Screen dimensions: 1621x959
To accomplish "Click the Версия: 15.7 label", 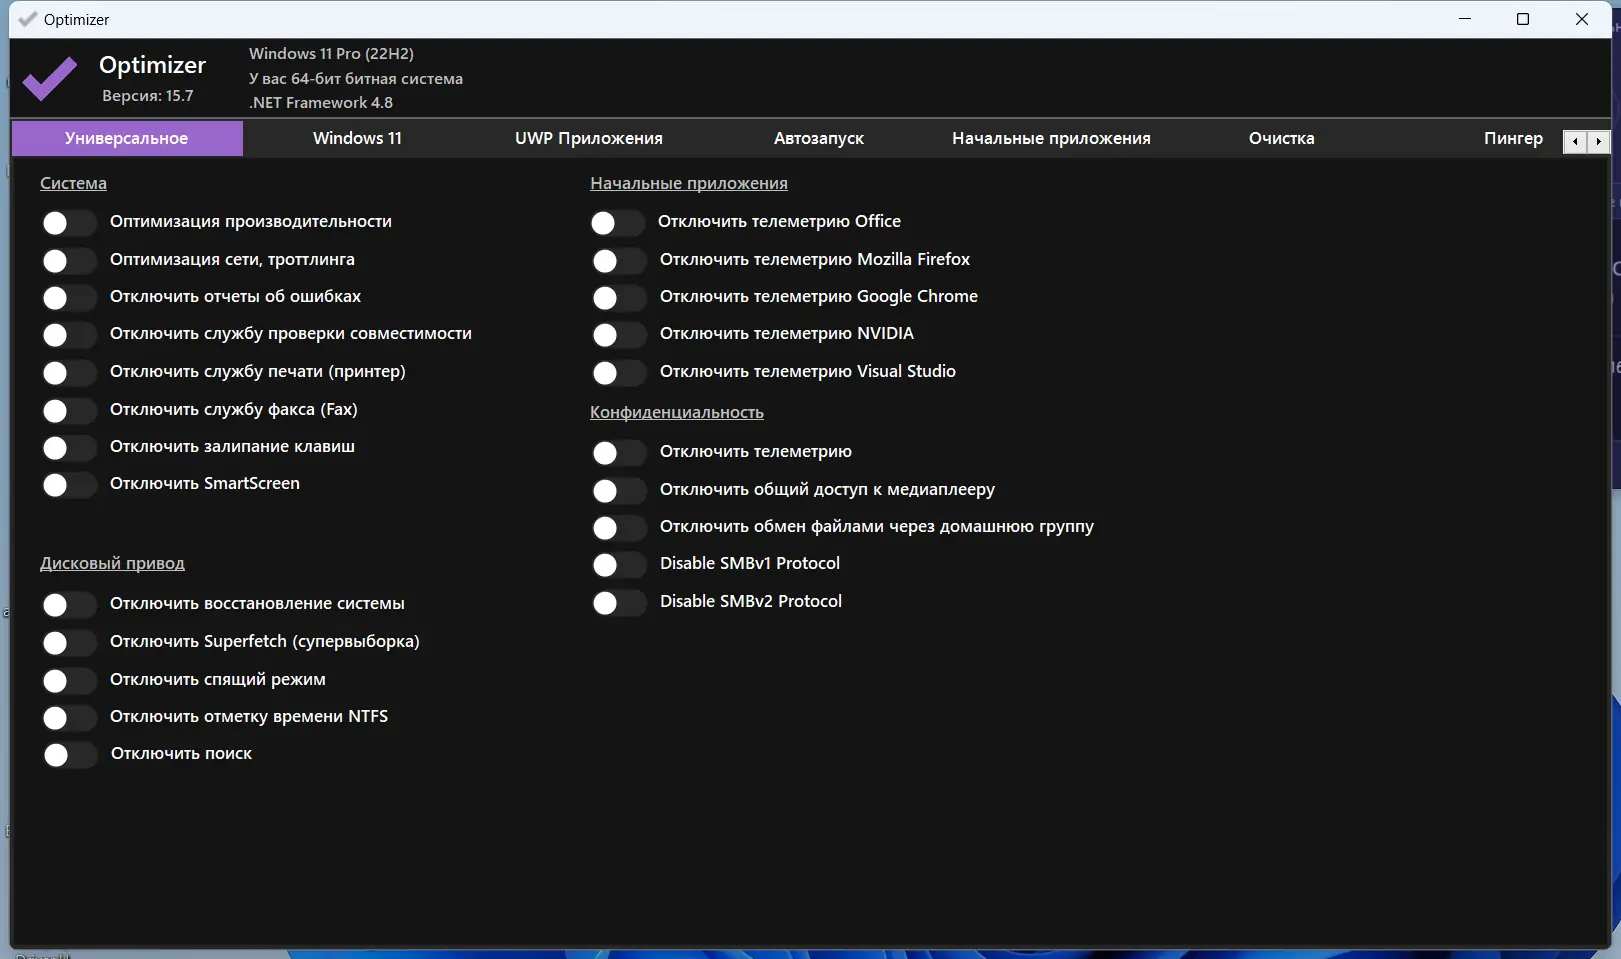I will [148, 96].
